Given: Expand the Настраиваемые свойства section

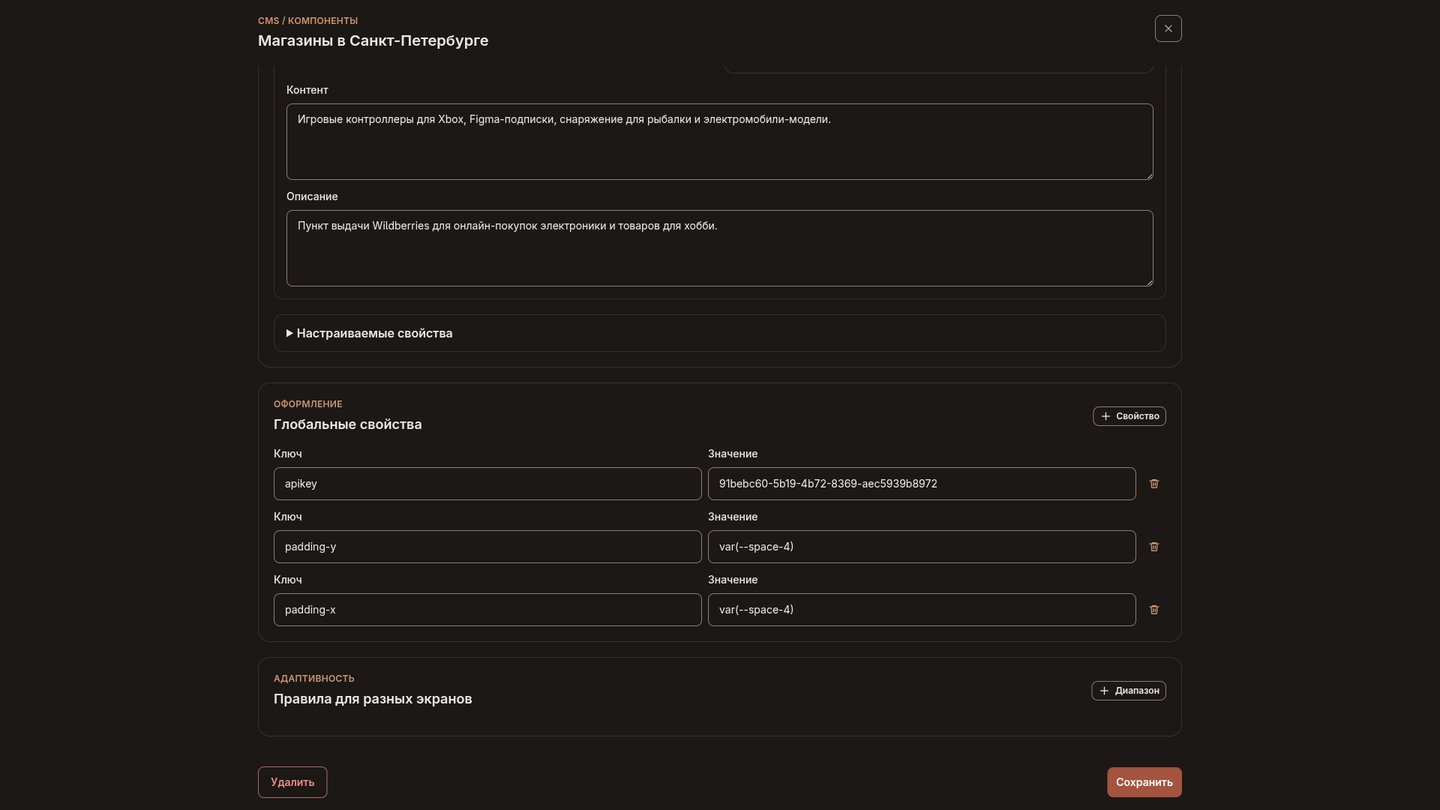Looking at the screenshot, I should coord(720,333).
